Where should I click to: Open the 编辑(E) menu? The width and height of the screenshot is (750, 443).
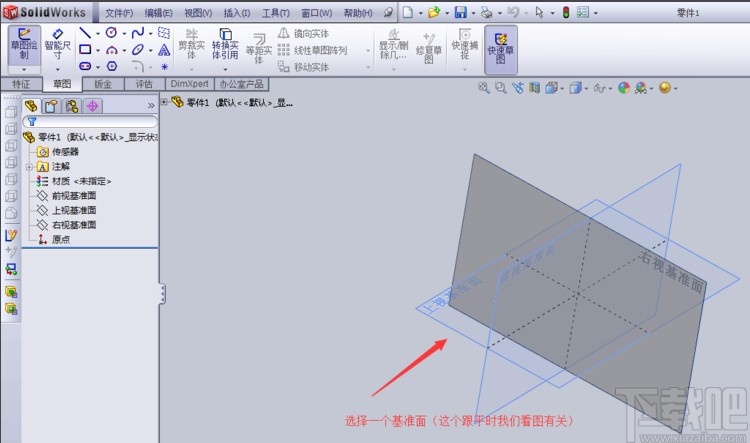click(x=159, y=13)
